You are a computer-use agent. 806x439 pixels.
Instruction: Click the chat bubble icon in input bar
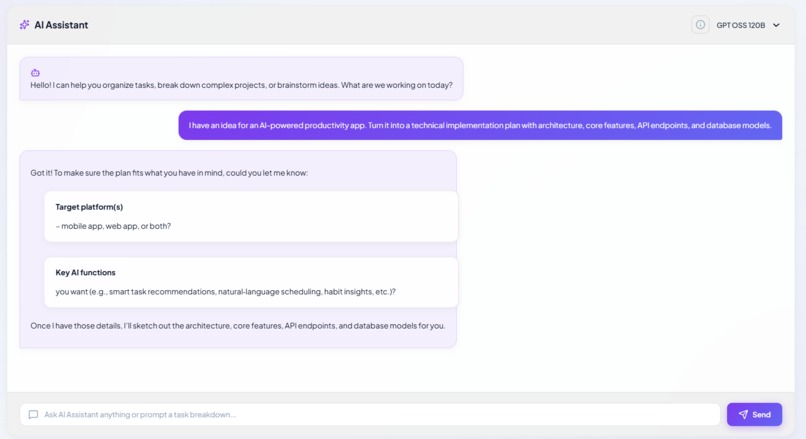tap(33, 414)
